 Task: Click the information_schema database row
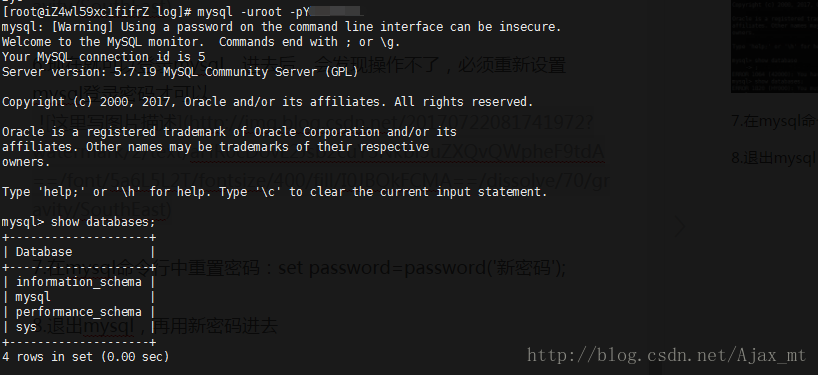point(79,282)
